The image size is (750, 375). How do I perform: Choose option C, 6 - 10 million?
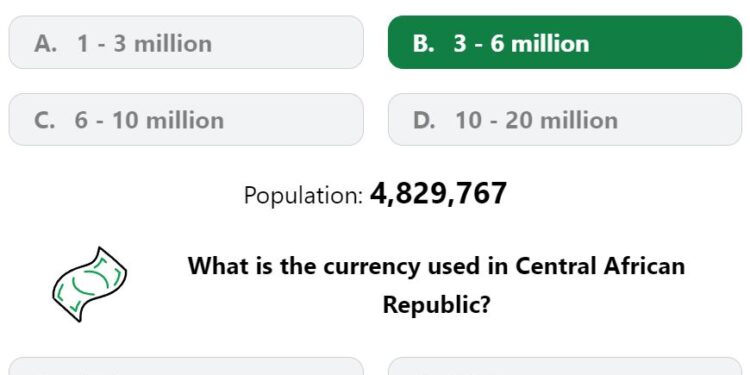(x=186, y=120)
